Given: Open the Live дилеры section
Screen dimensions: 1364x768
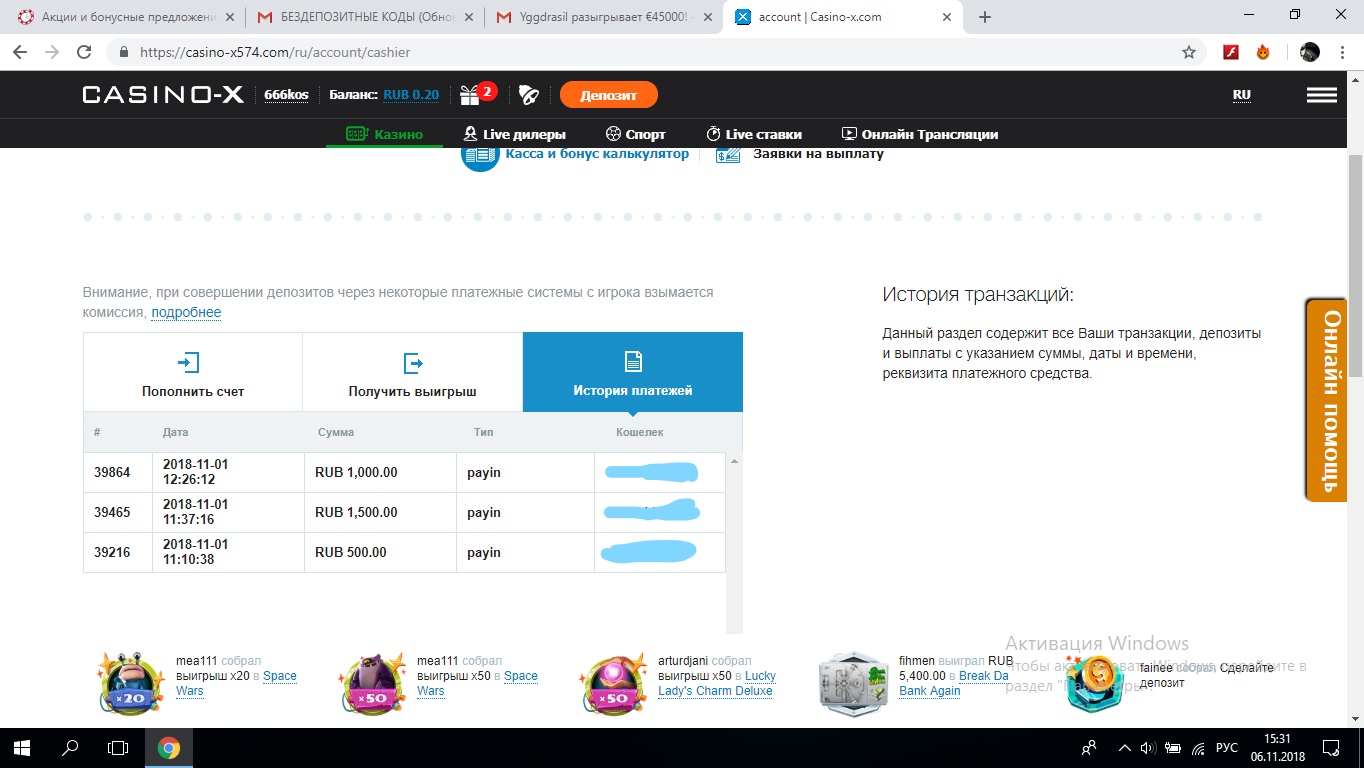Looking at the screenshot, I should 514,134.
